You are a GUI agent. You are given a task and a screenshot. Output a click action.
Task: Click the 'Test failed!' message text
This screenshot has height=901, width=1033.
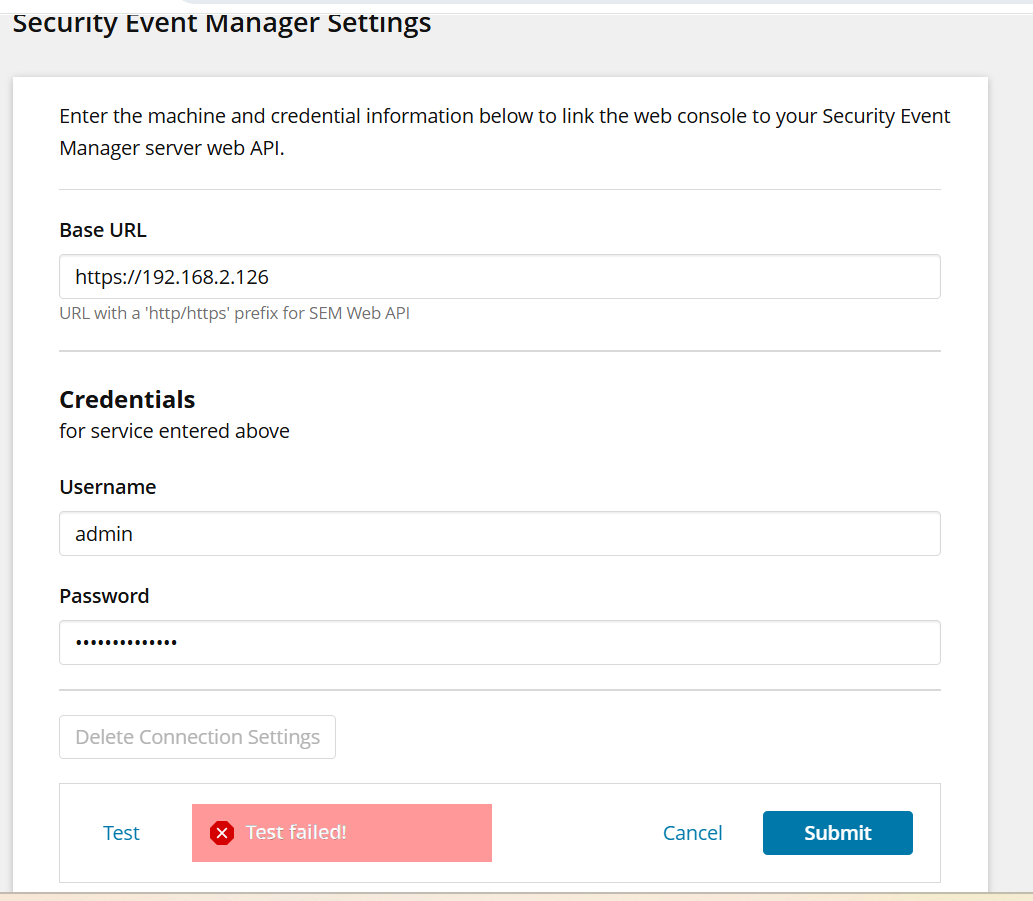296,833
